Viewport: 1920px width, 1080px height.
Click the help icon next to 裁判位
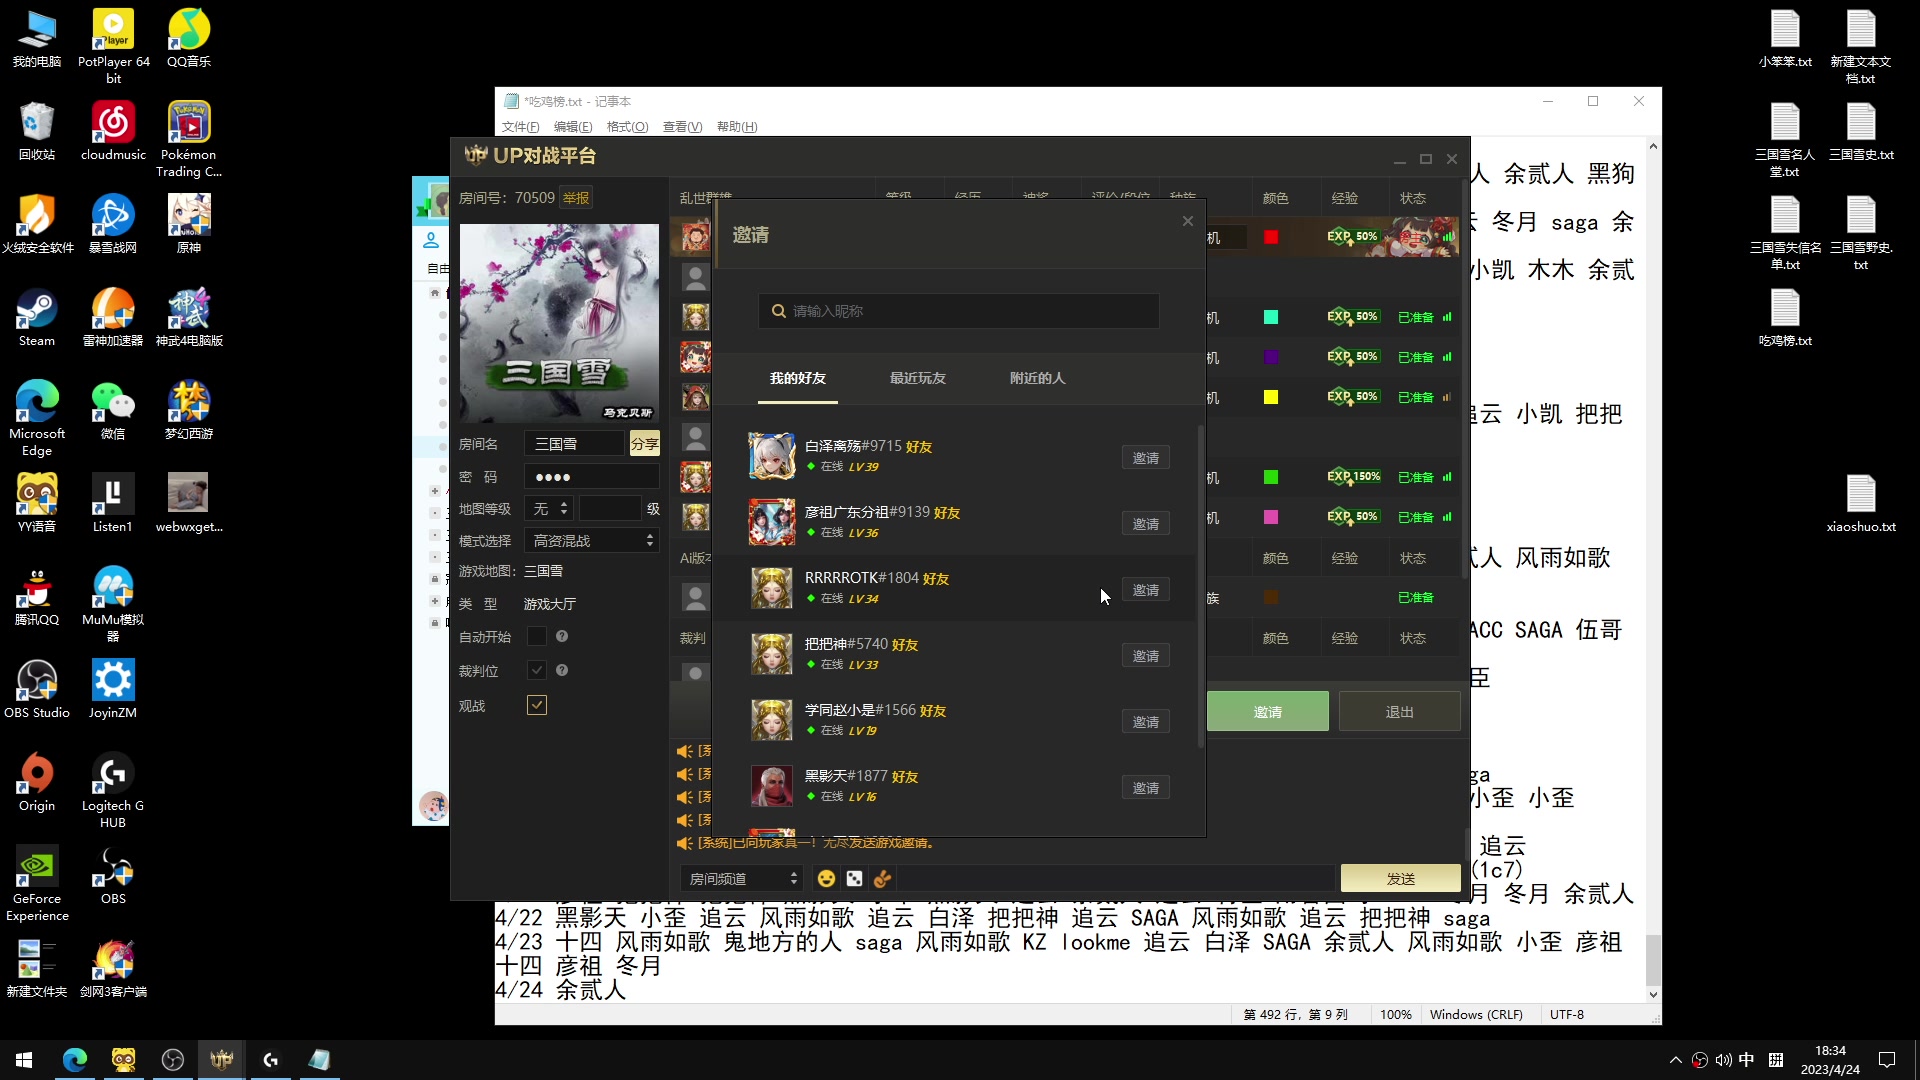pos(562,670)
